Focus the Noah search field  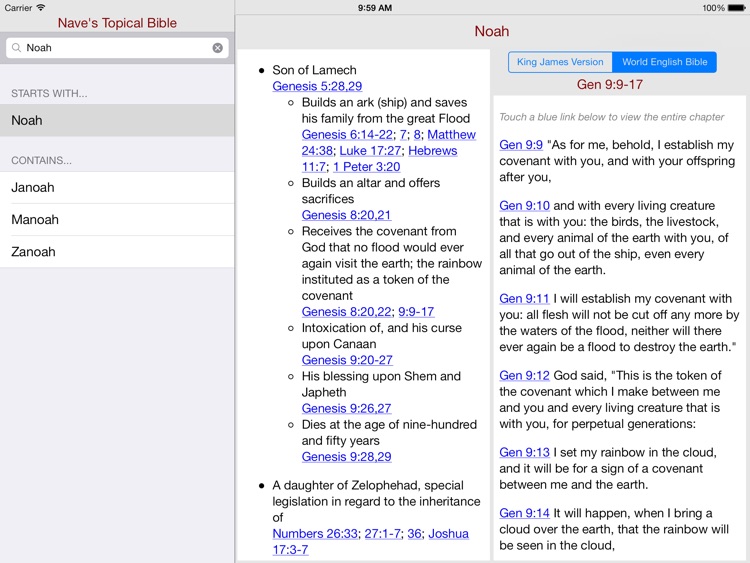(x=117, y=48)
